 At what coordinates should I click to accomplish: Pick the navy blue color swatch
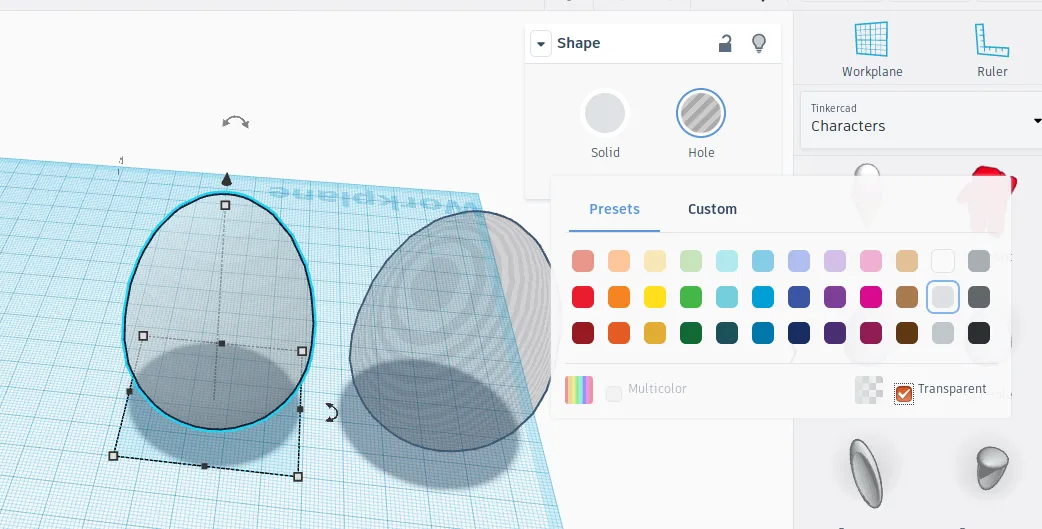click(799, 333)
